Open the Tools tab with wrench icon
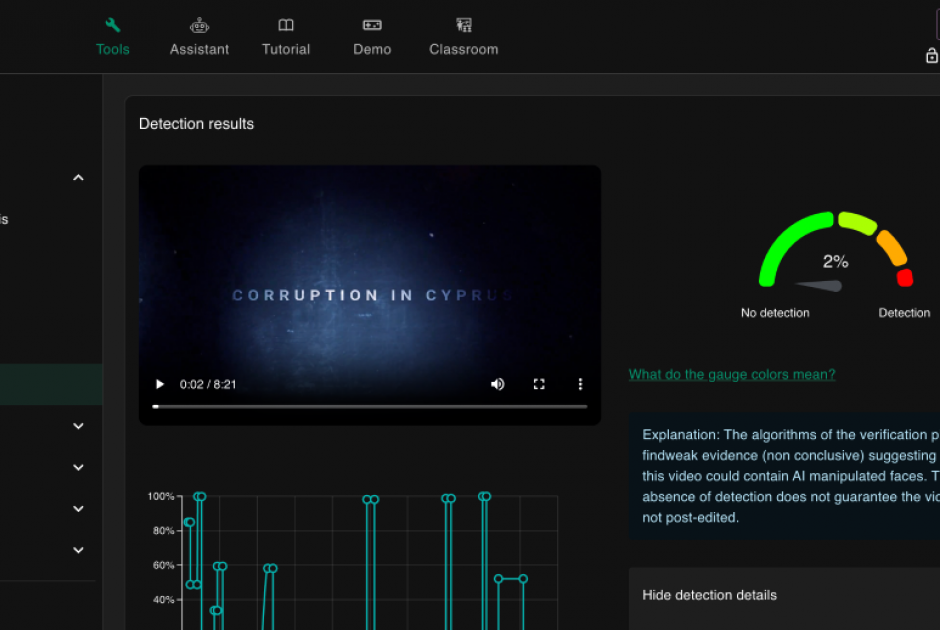The width and height of the screenshot is (940, 630). tap(112, 36)
